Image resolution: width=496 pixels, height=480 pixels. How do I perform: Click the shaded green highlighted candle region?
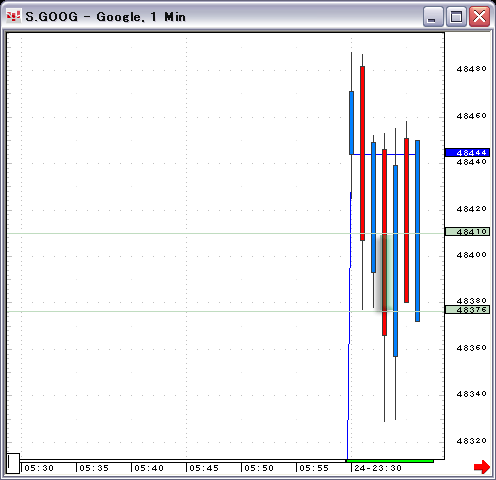click(x=384, y=273)
